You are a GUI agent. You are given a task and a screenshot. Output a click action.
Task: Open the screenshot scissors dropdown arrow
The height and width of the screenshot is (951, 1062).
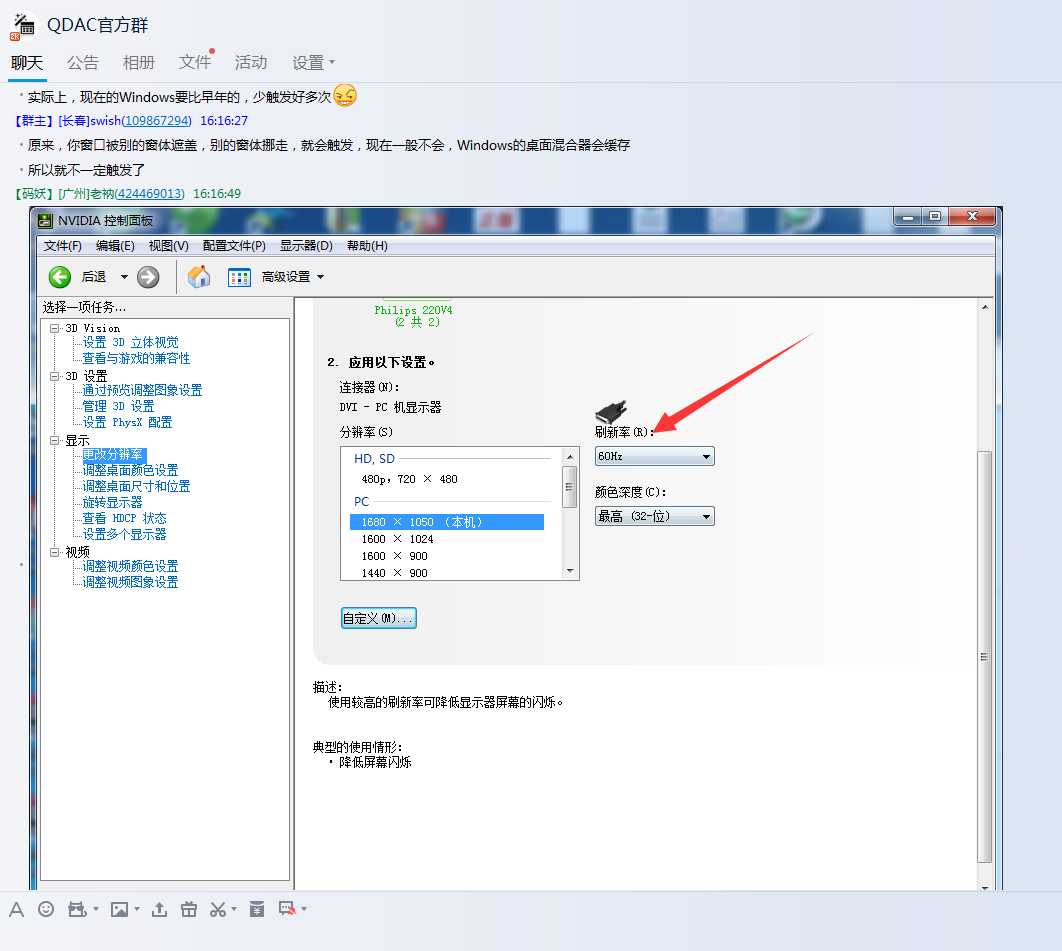tap(234, 909)
